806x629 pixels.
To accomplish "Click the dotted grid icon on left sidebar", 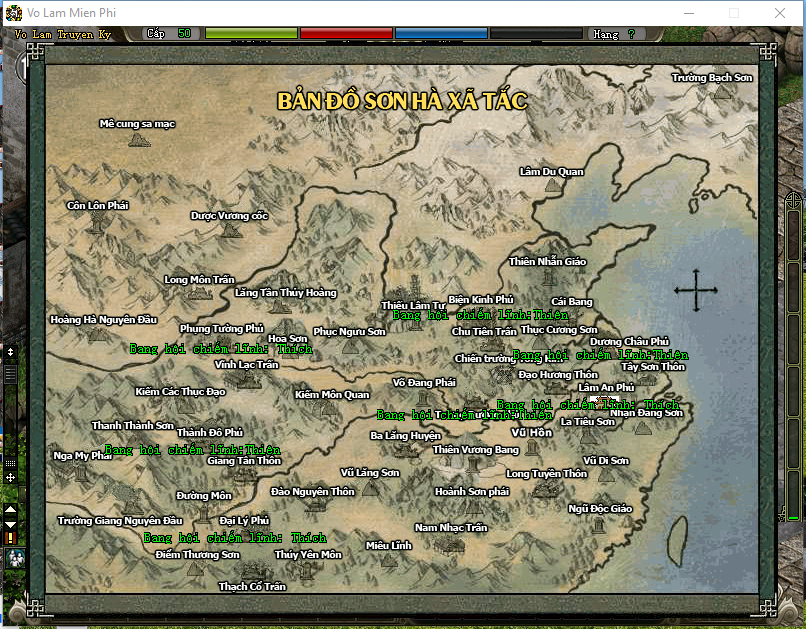I will point(10,464).
